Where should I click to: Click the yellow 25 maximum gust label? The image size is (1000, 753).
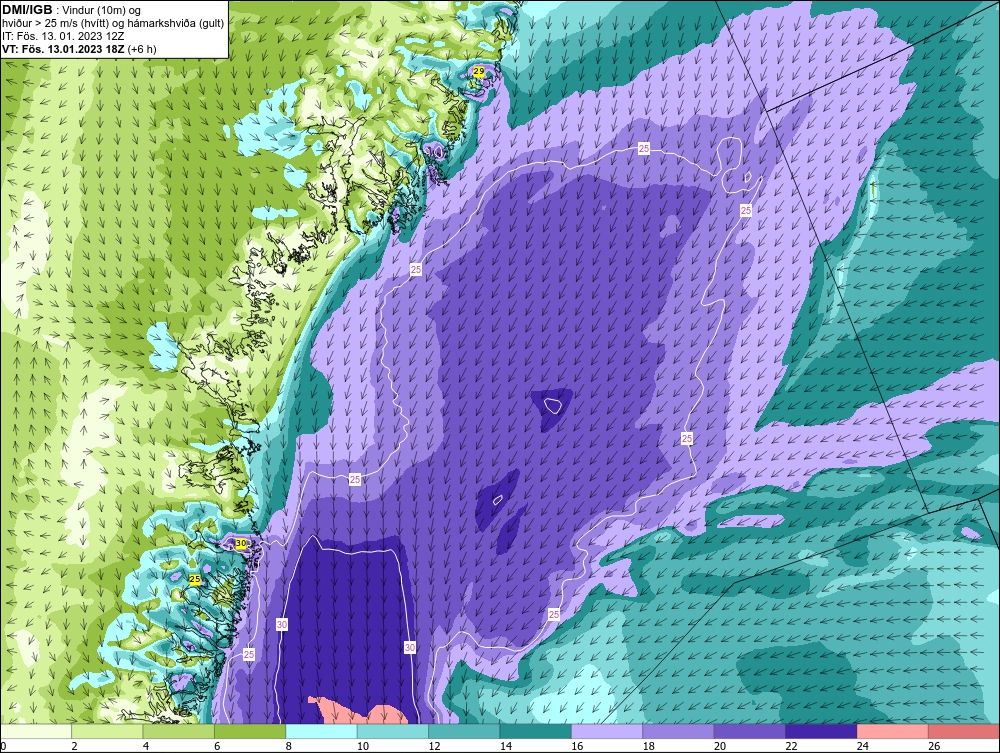click(195, 580)
